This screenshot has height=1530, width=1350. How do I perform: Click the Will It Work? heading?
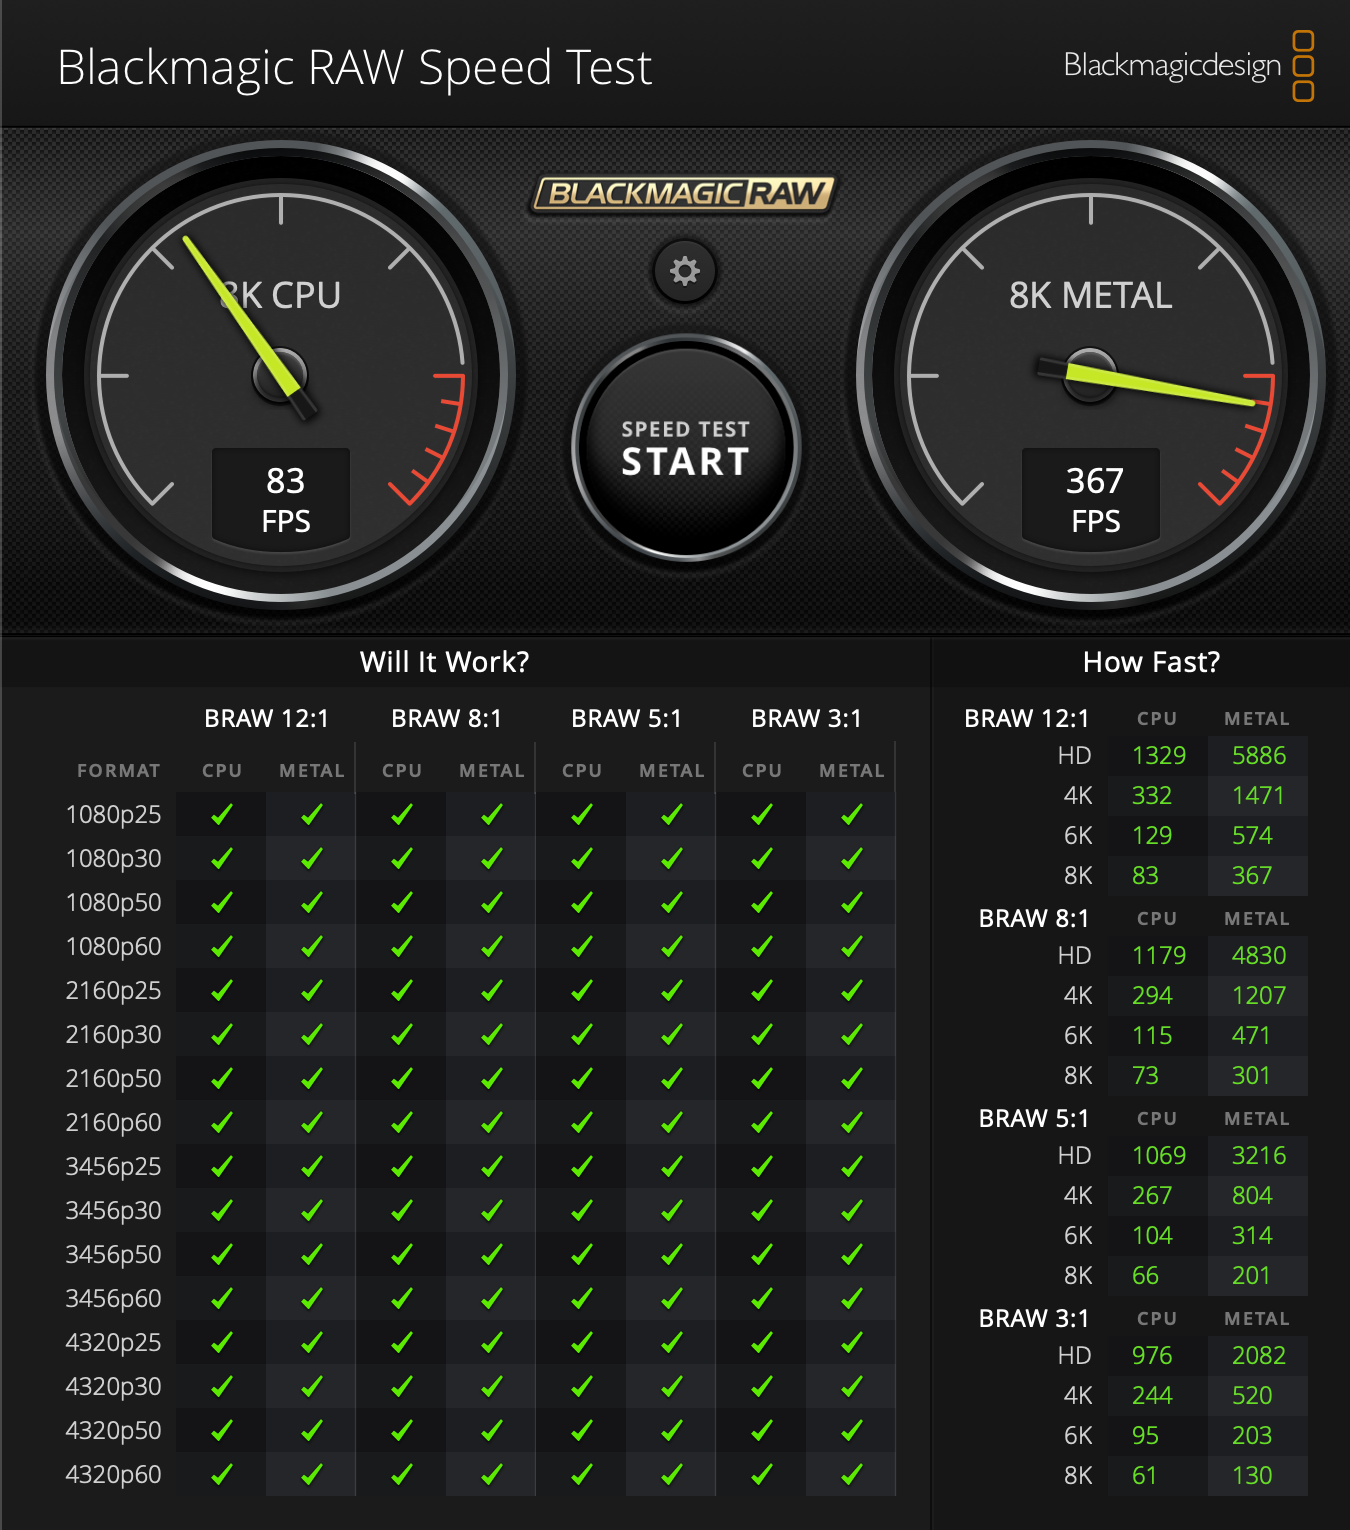pos(444,662)
